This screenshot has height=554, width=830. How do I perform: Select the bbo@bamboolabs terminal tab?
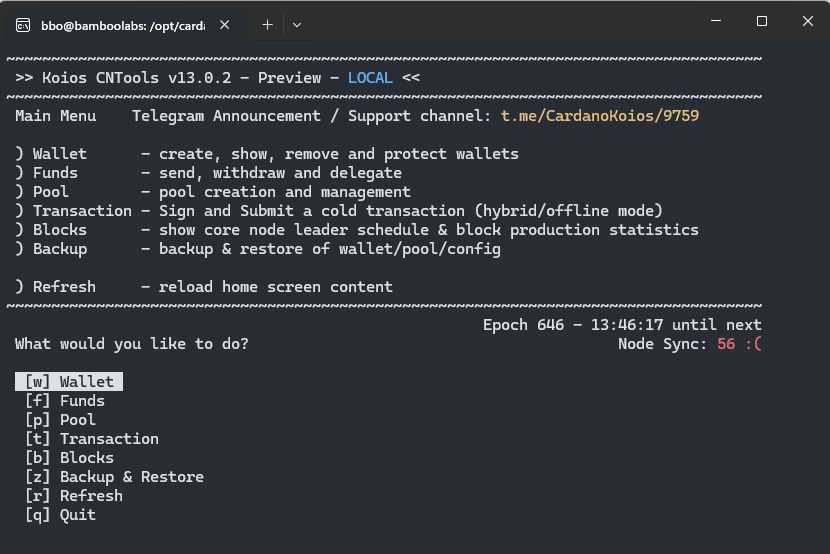(x=124, y=25)
